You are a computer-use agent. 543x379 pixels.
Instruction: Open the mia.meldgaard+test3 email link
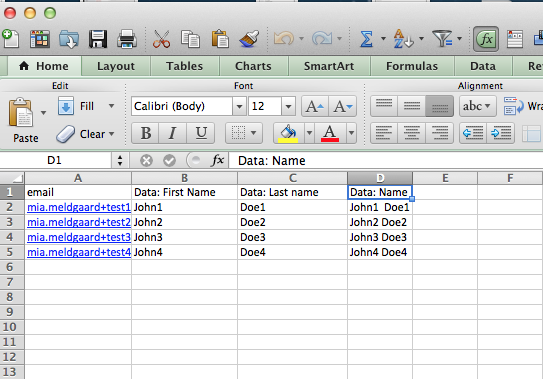click(79, 237)
